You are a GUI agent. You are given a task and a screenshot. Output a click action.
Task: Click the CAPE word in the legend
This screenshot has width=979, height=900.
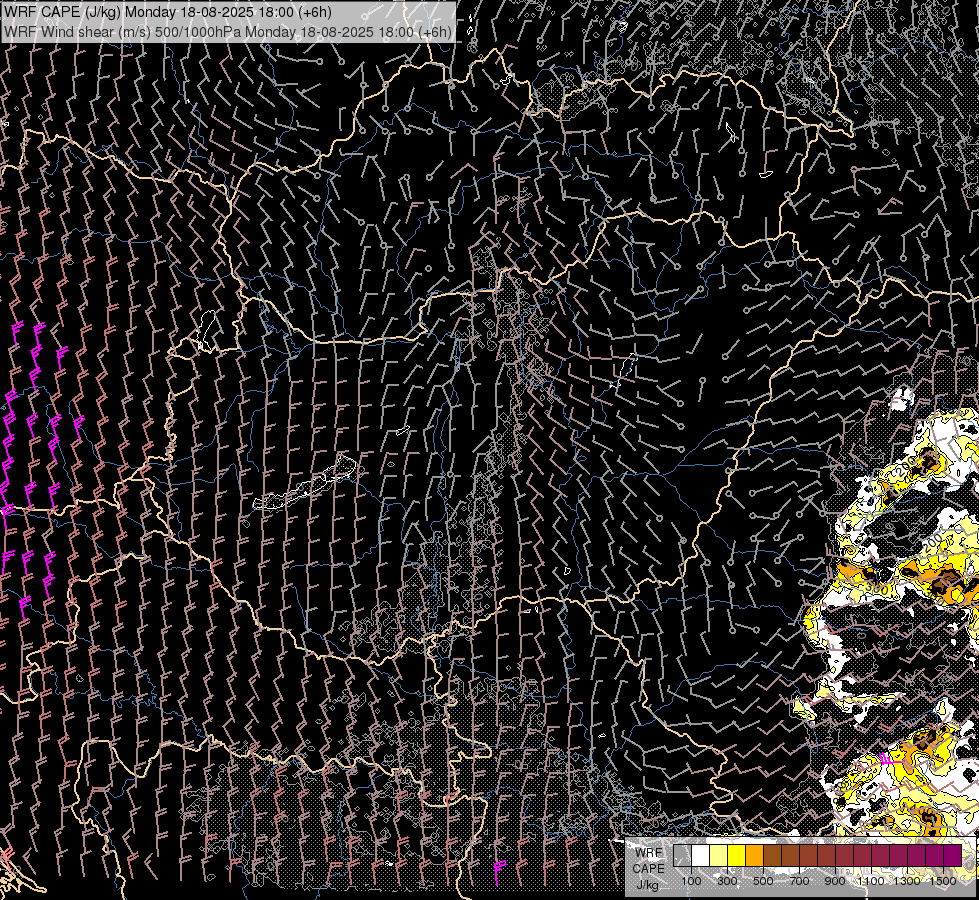648,869
